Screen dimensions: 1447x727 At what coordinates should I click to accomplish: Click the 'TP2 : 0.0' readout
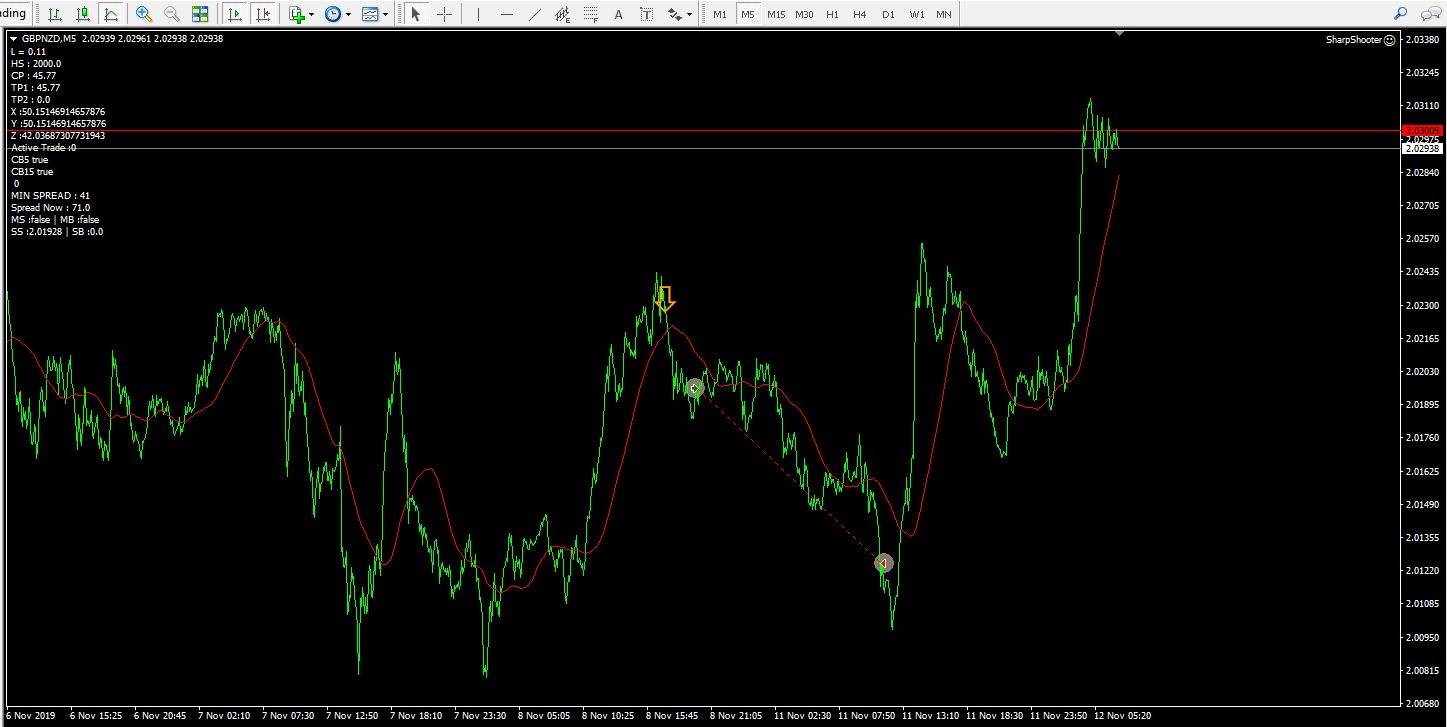pyautogui.click(x=30, y=100)
